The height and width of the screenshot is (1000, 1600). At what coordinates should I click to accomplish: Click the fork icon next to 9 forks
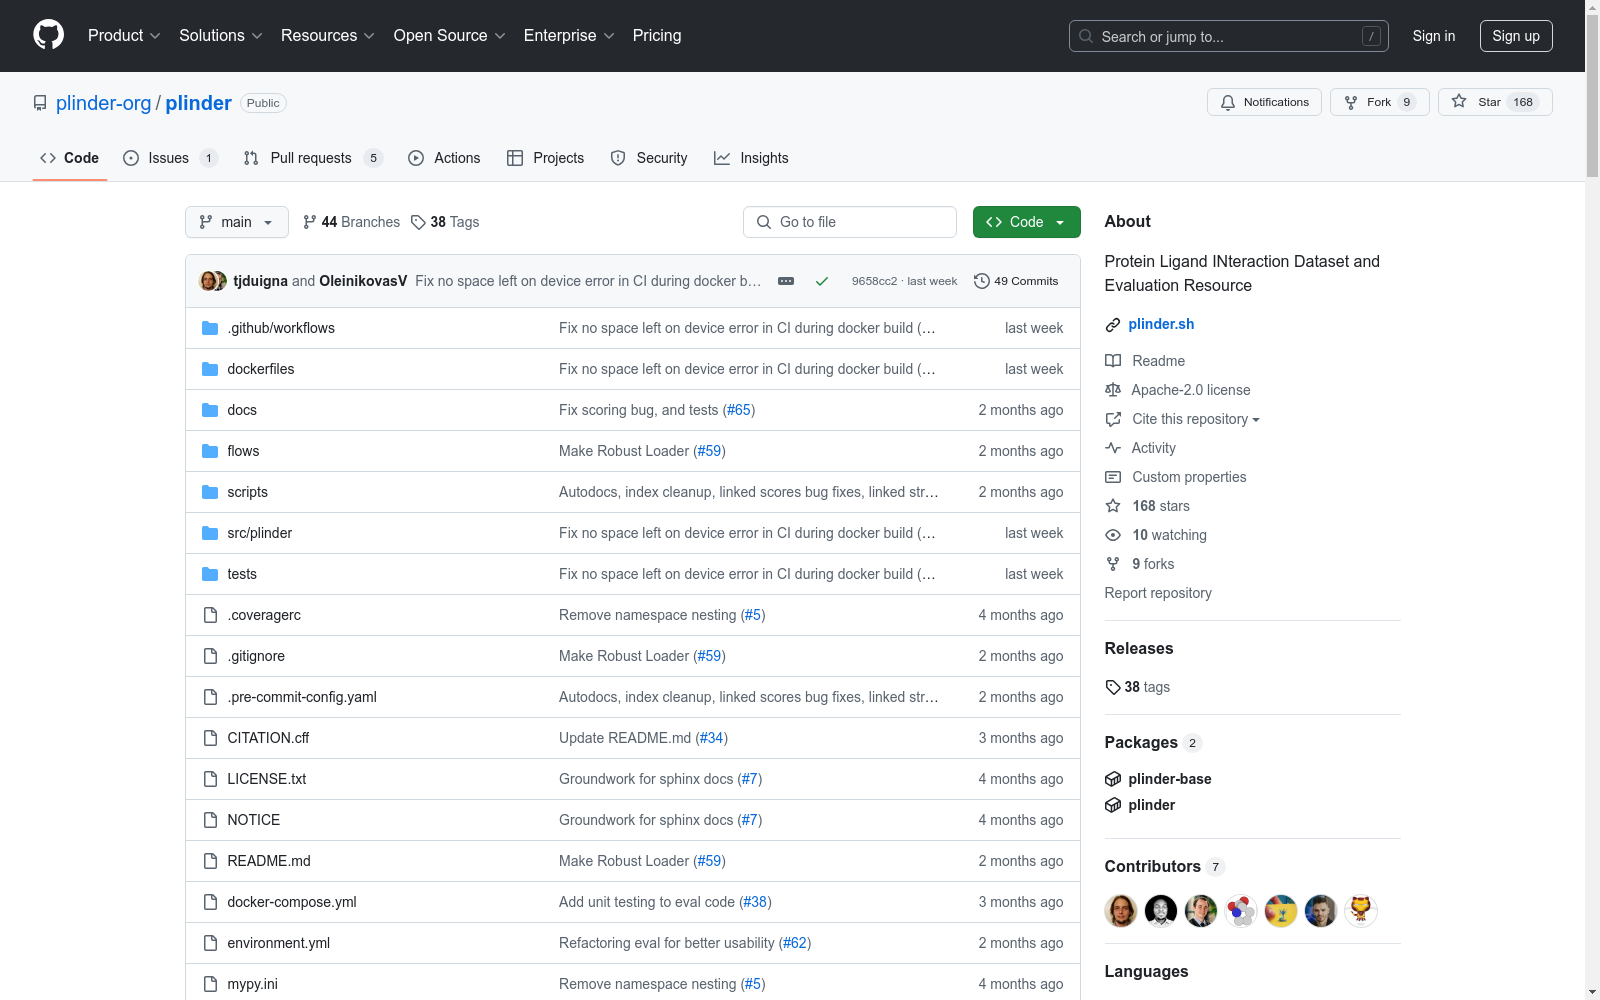1113,564
